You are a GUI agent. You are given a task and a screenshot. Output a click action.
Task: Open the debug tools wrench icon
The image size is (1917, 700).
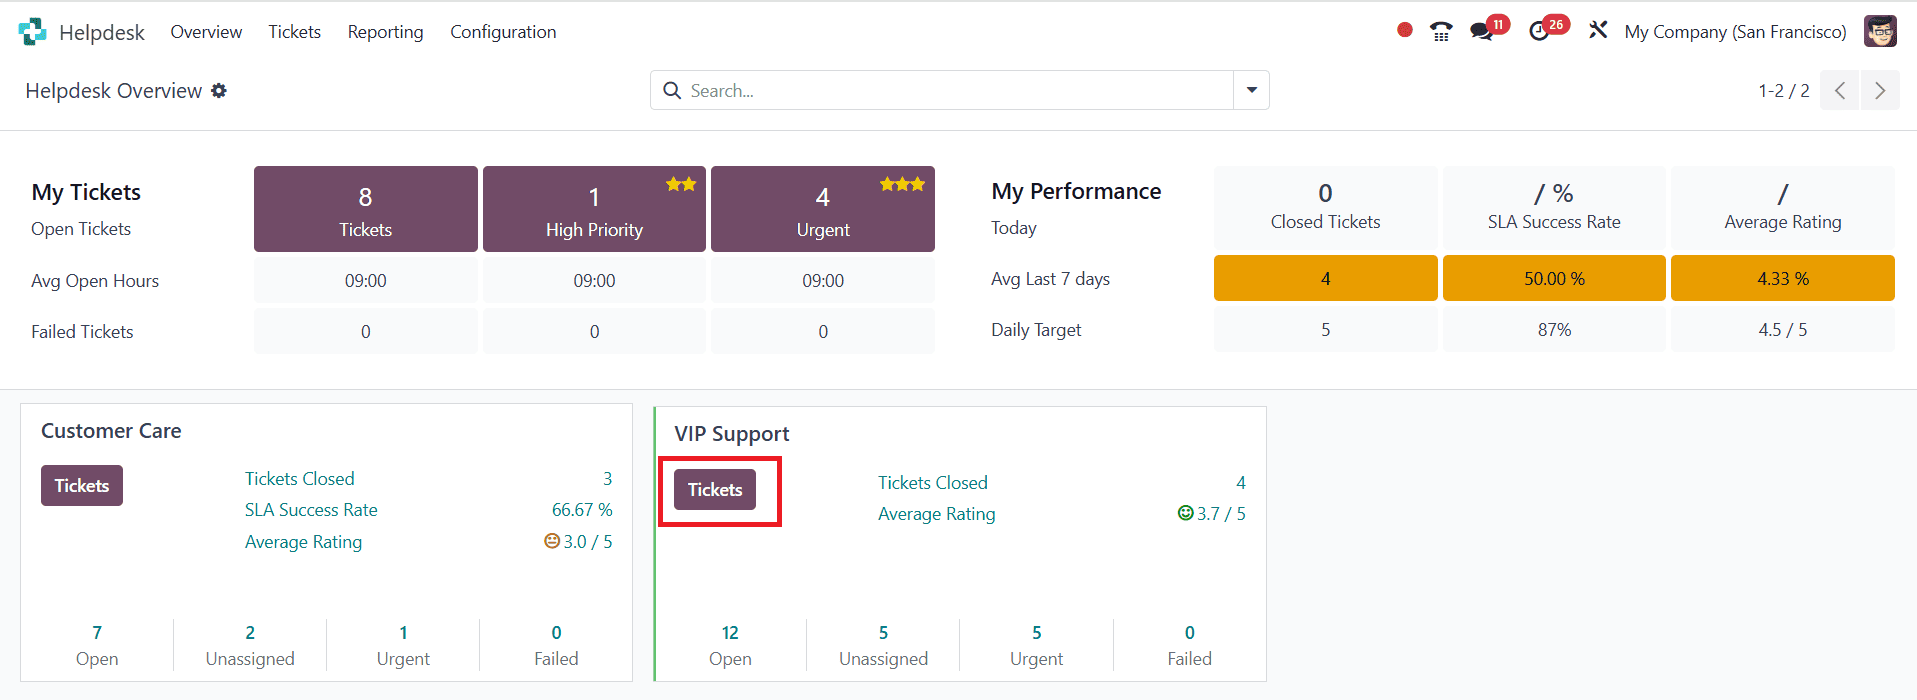[1598, 30]
